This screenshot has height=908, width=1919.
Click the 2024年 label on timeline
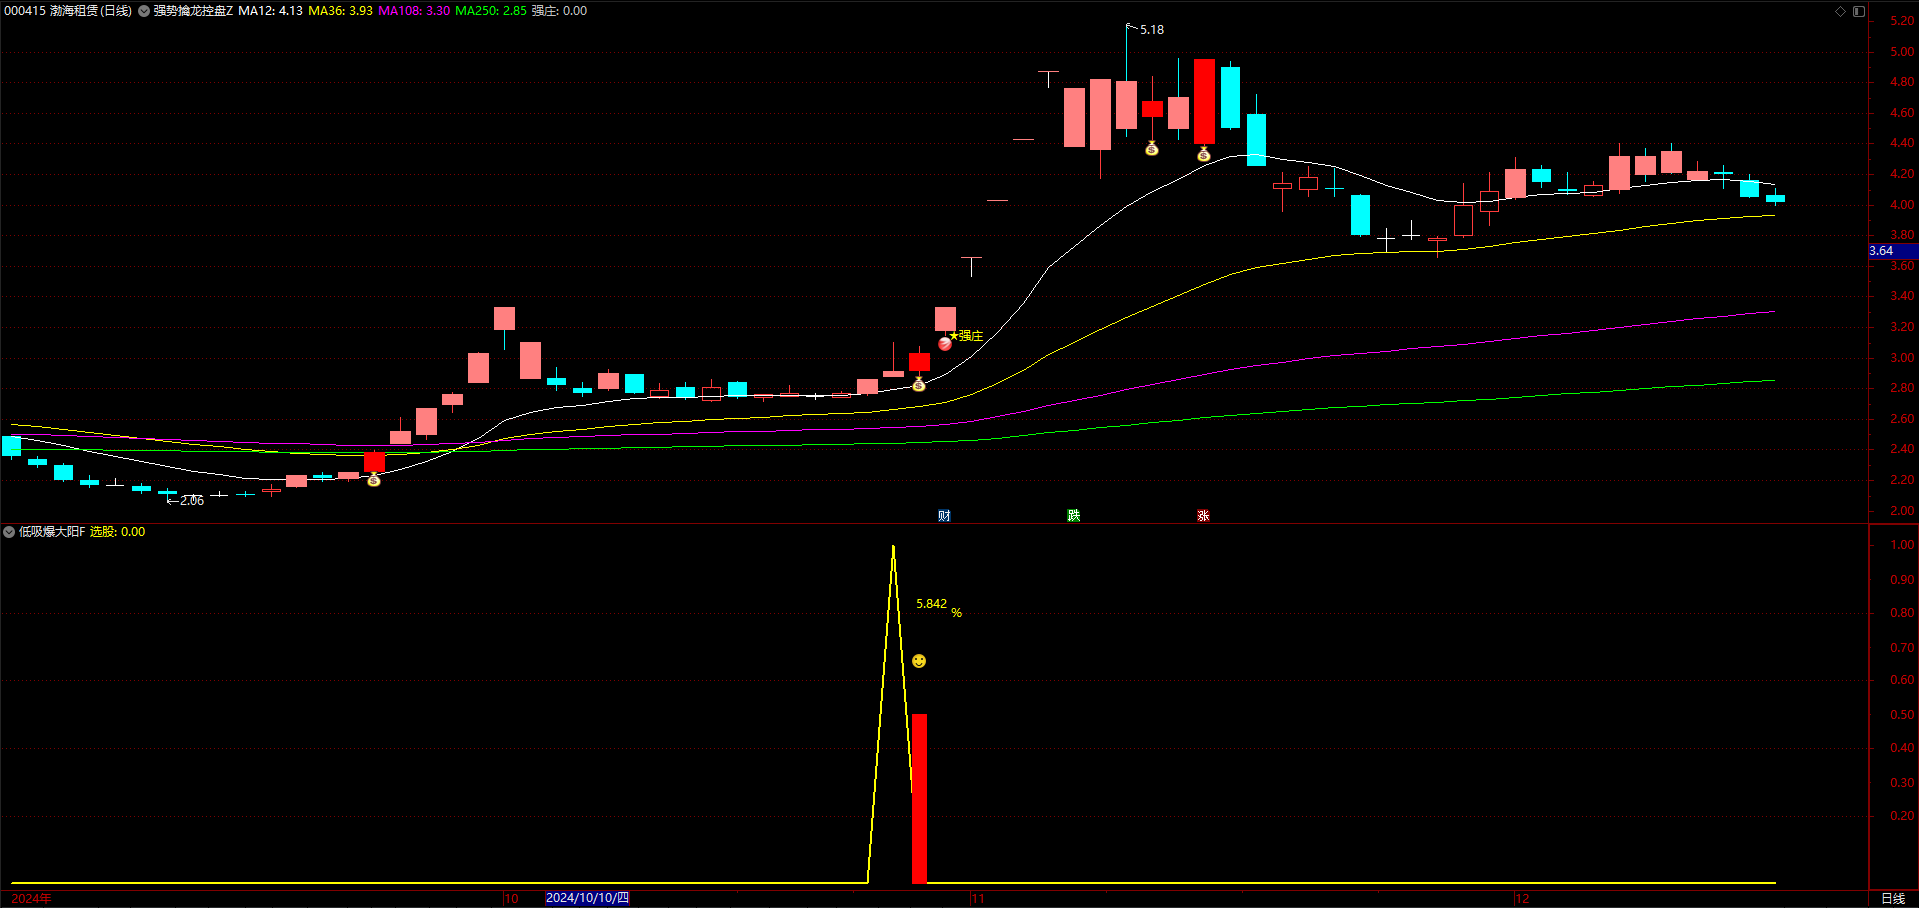click(x=31, y=899)
